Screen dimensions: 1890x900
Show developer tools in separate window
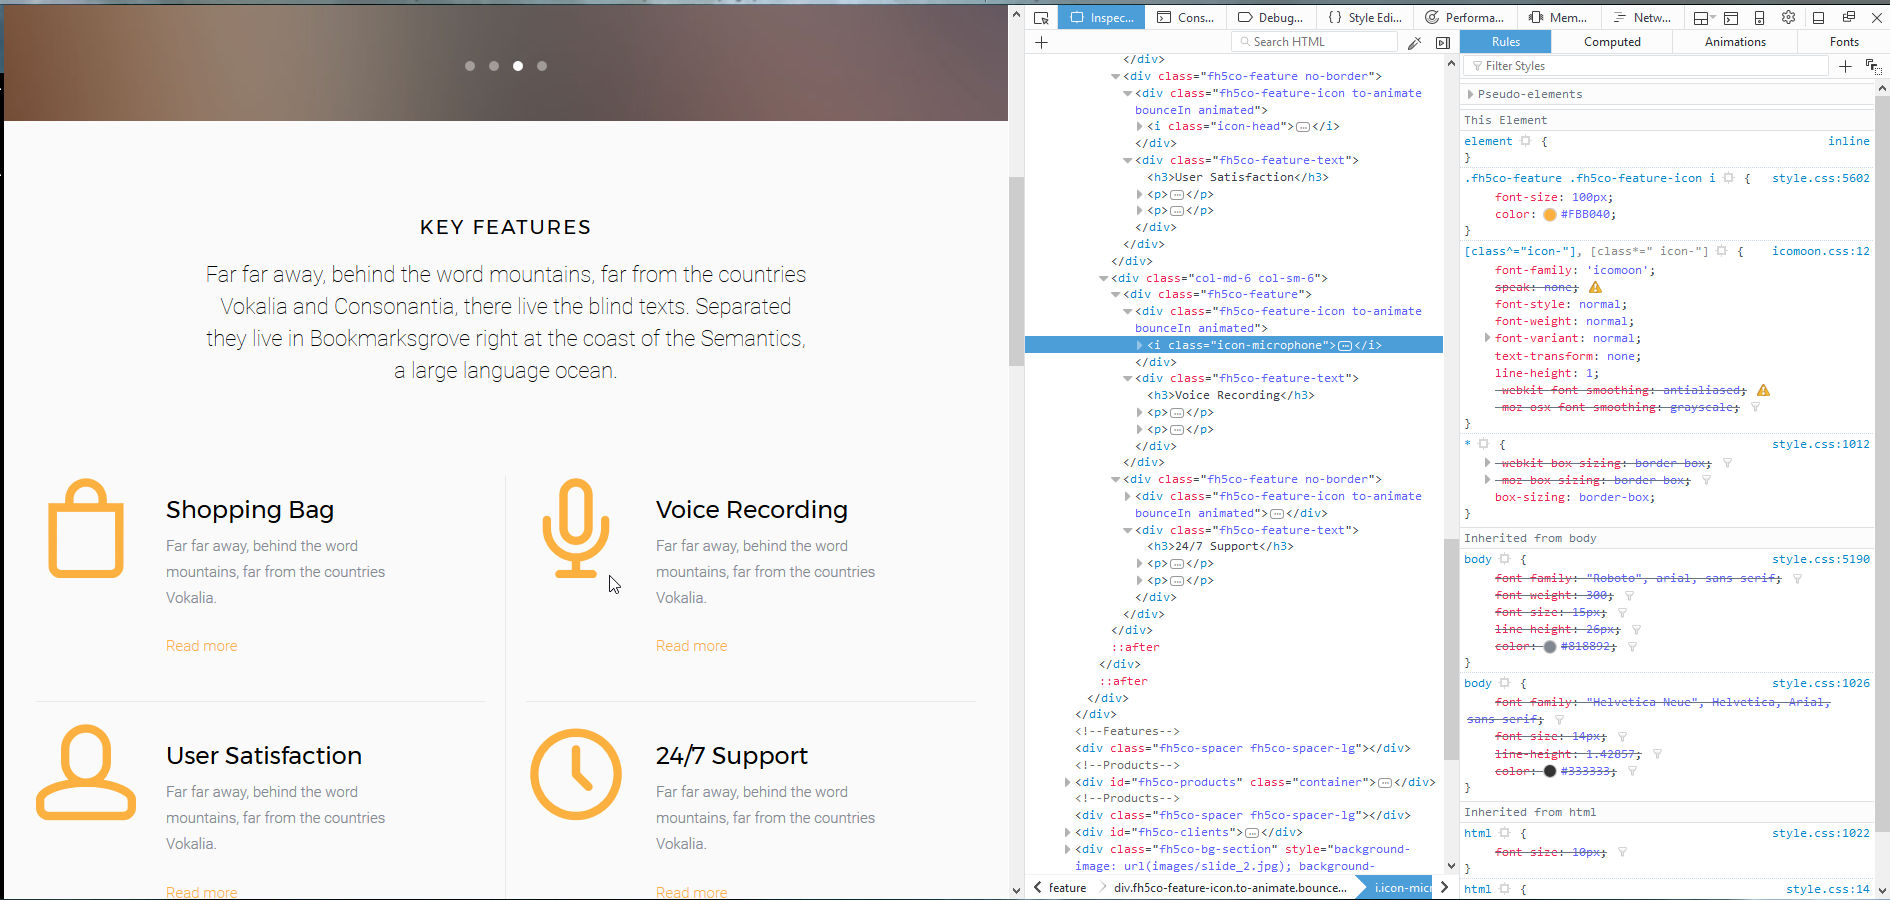coord(1849,17)
